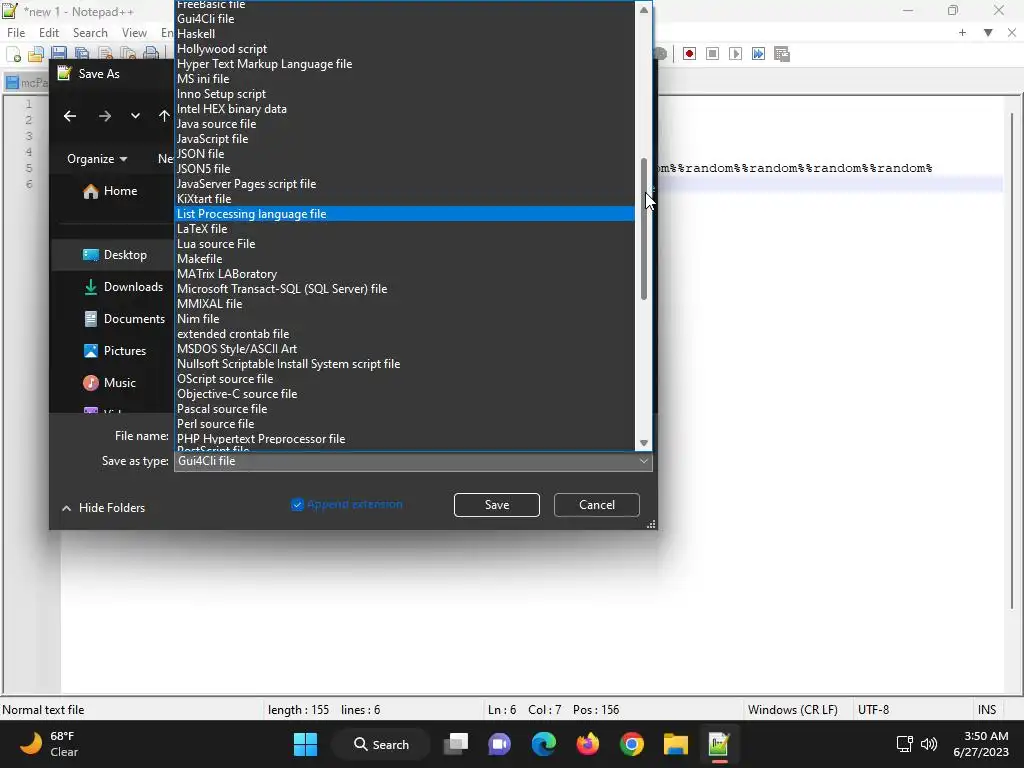Open Teams chat from the taskbar
1024x768 pixels.
point(500,744)
